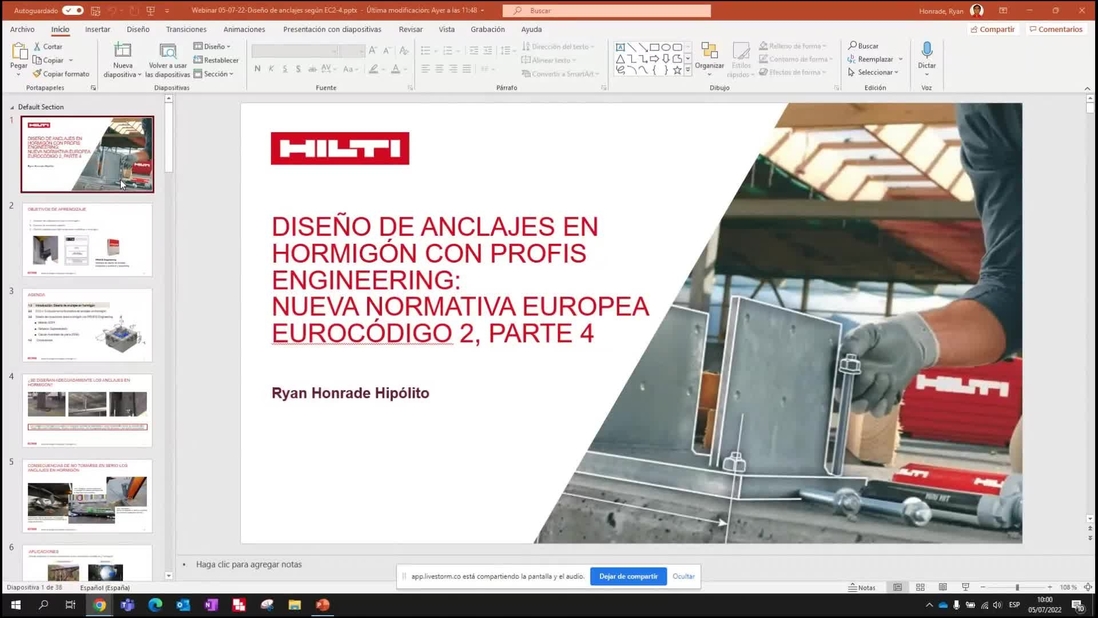
Task: Open PowerPoint from the Windows taskbar
Action: (x=322, y=605)
